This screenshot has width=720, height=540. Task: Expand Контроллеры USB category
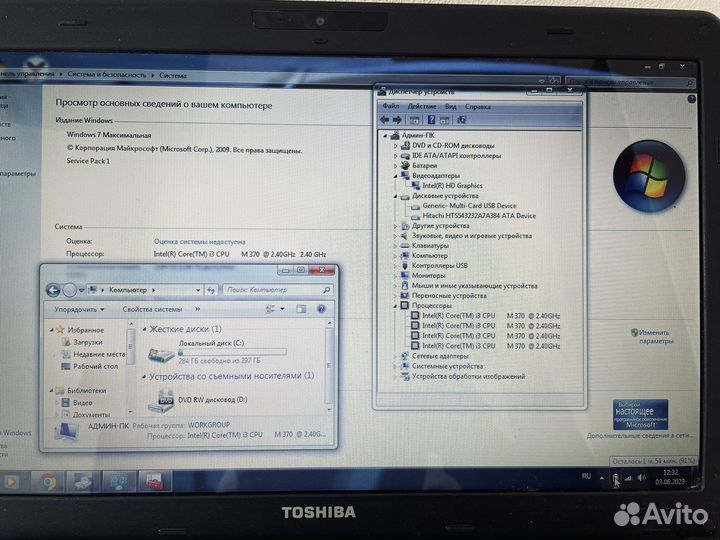[x=395, y=266]
